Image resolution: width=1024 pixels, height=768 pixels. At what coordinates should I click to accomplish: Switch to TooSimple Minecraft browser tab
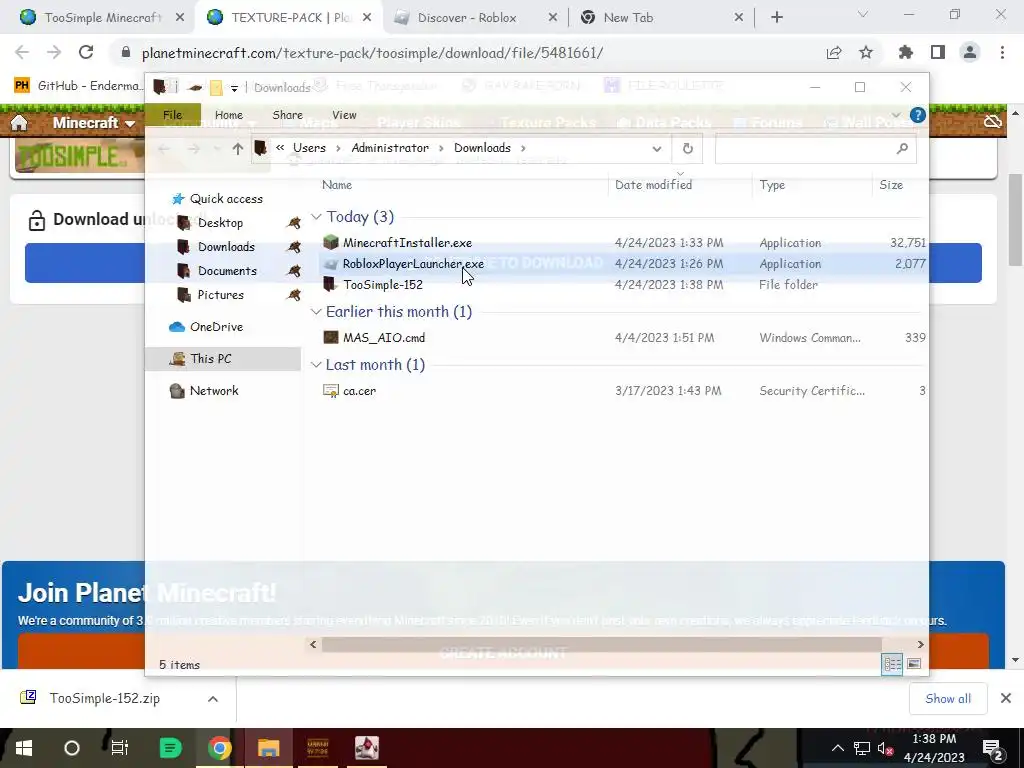click(103, 18)
